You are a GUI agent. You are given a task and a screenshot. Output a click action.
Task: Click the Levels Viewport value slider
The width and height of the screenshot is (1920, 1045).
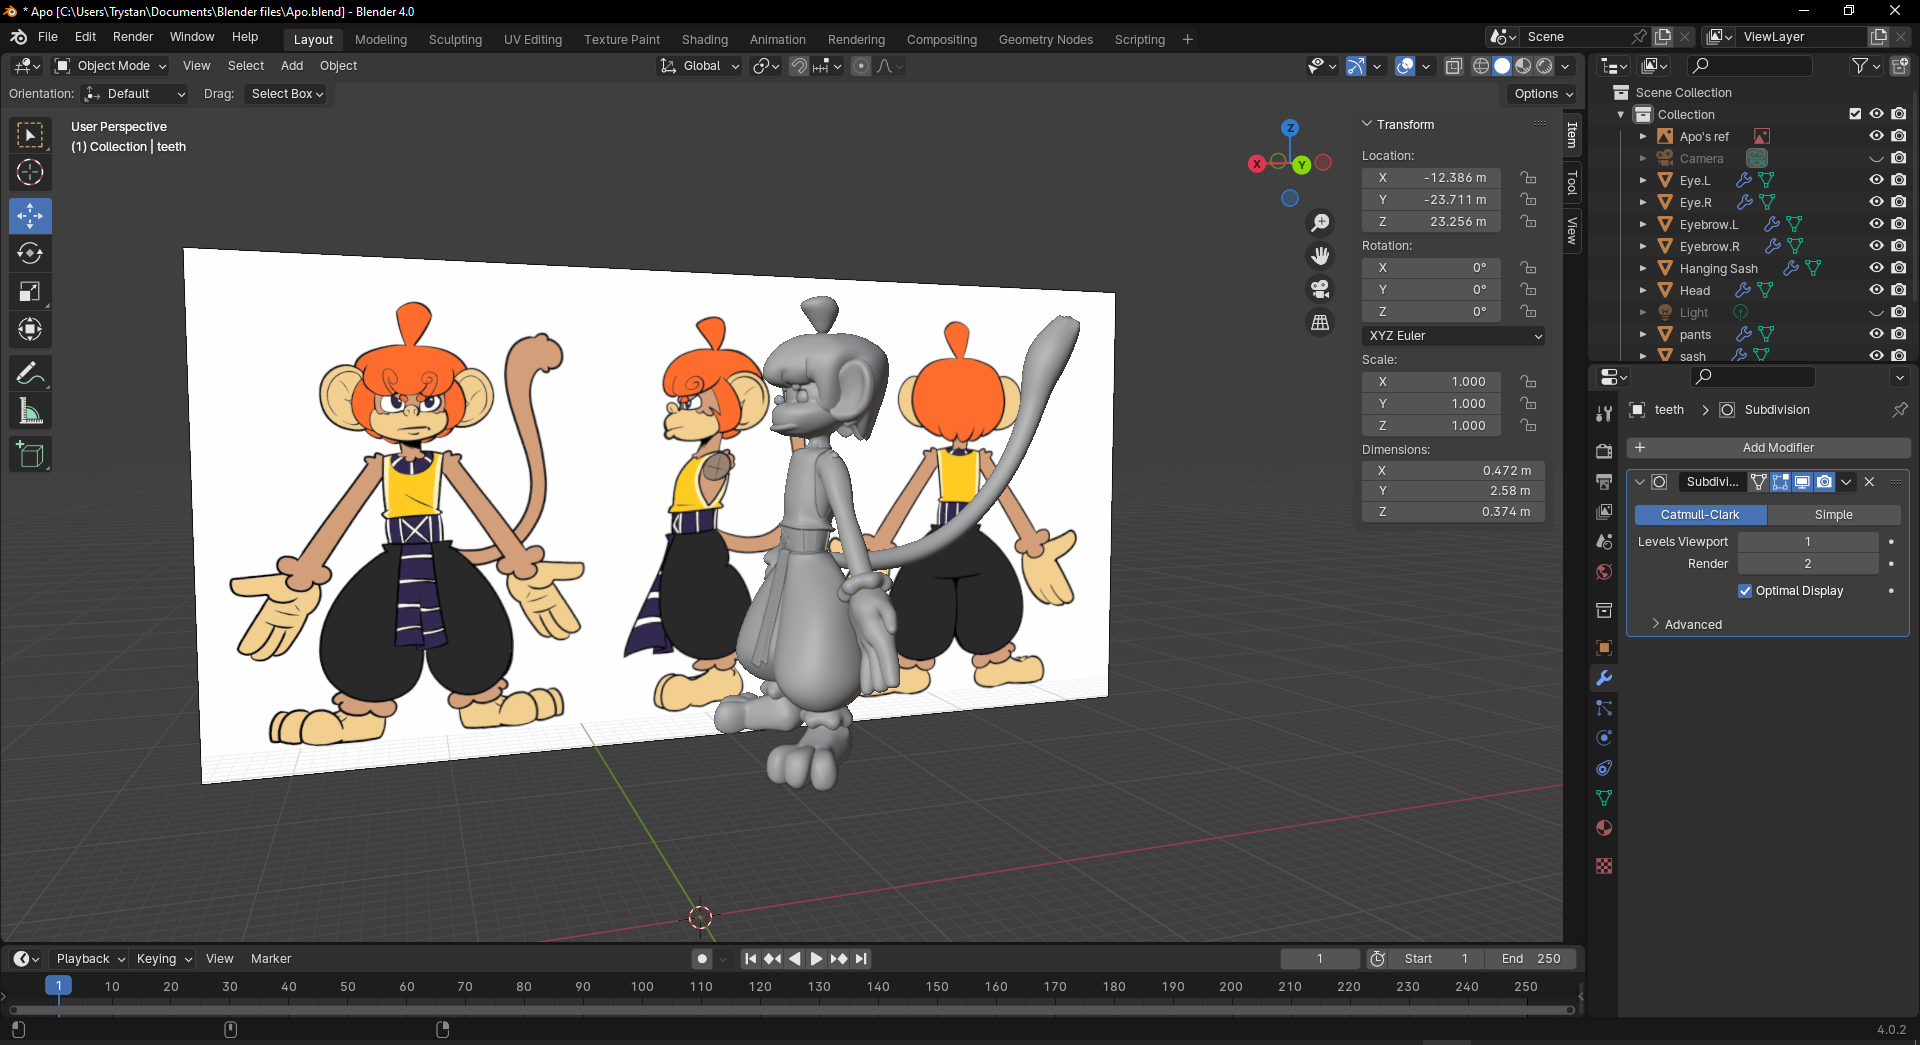[x=1807, y=542]
